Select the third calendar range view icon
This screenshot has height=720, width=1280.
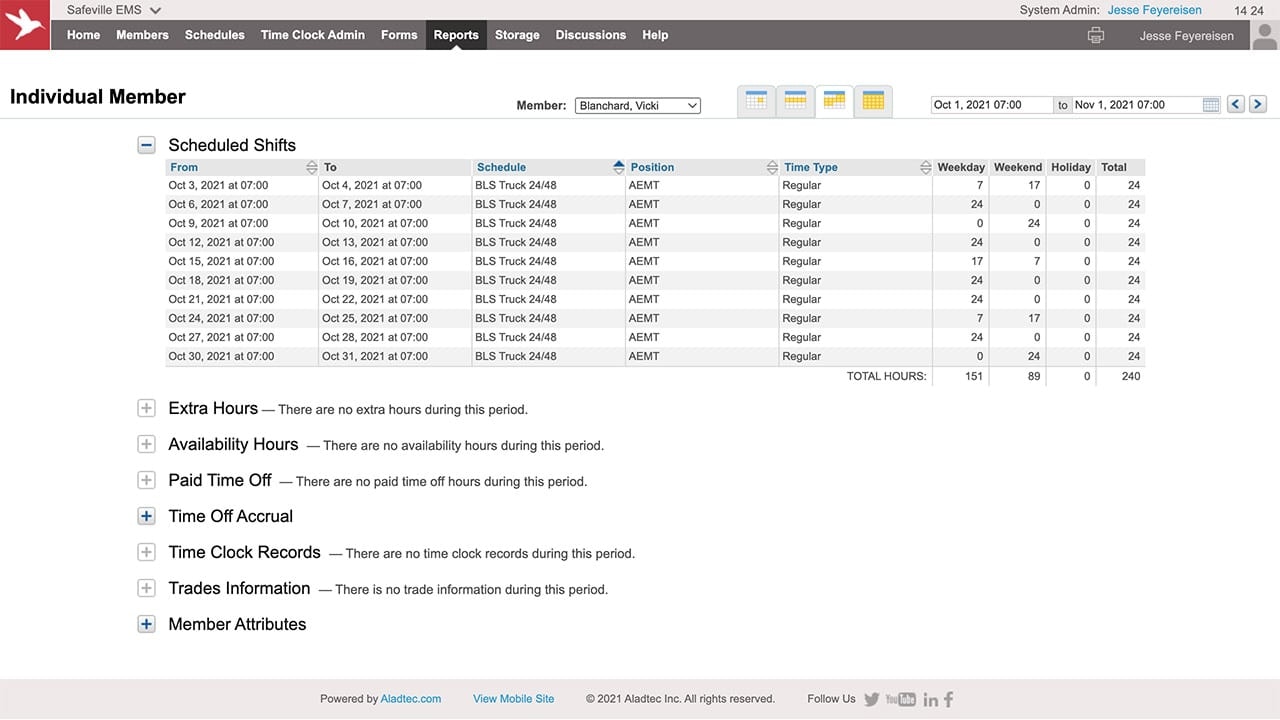click(x=834, y=101)
